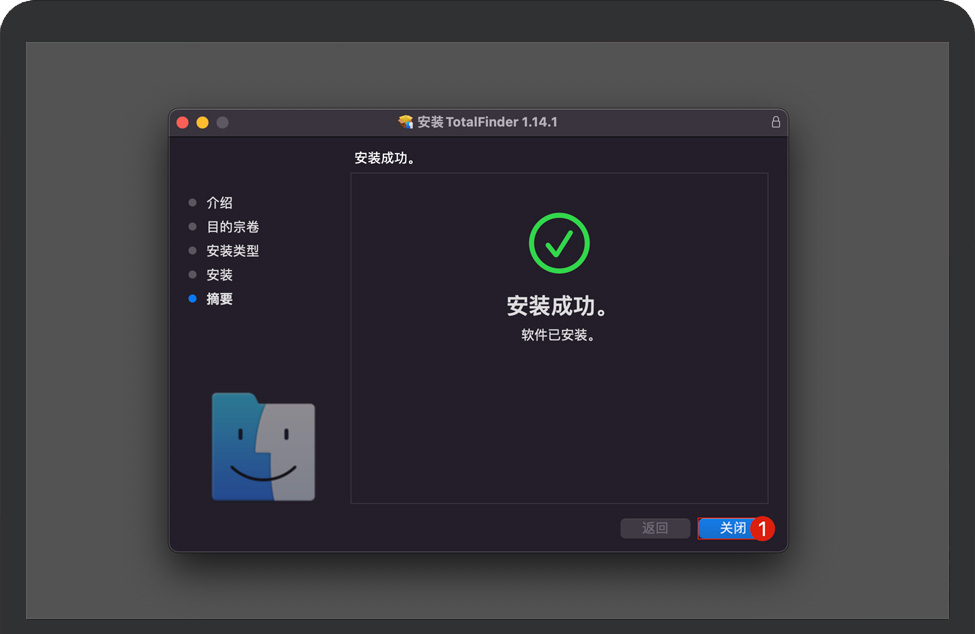Close the installer with red button

pyautogui.click(x=183, y=122)
